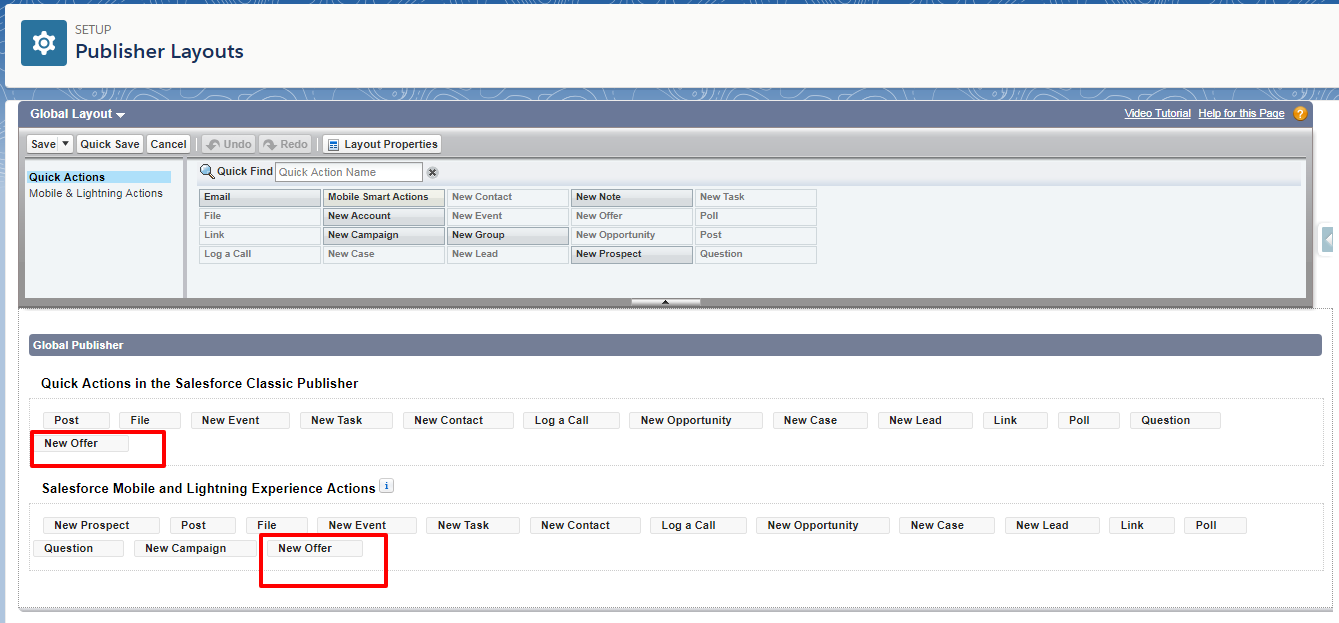Select New Offer in Classic Publisher actions
This screenshot has width=1339, height=623.
pos(81,443)
